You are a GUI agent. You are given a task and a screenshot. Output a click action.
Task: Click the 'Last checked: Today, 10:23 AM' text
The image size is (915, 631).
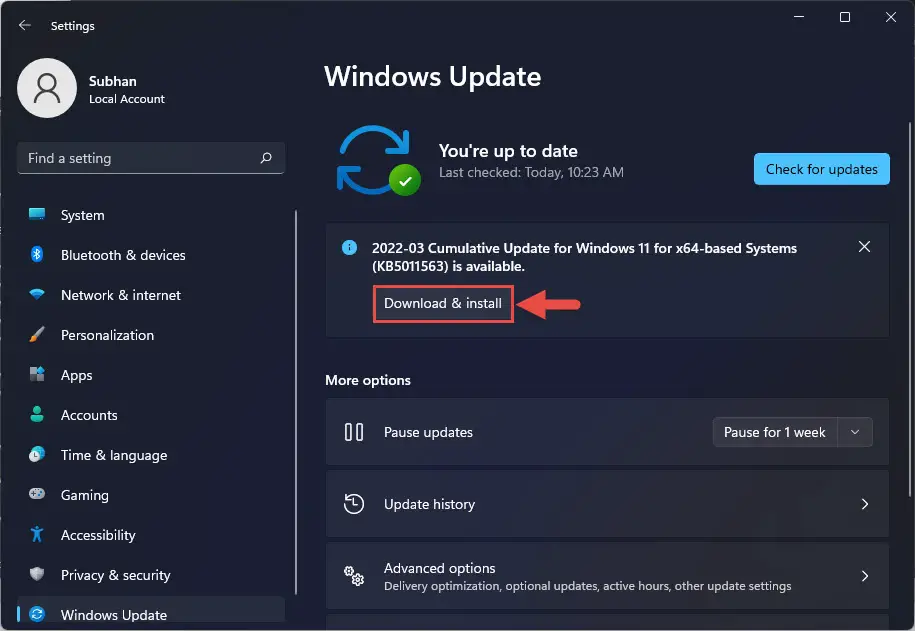click(x=531, y=172)
